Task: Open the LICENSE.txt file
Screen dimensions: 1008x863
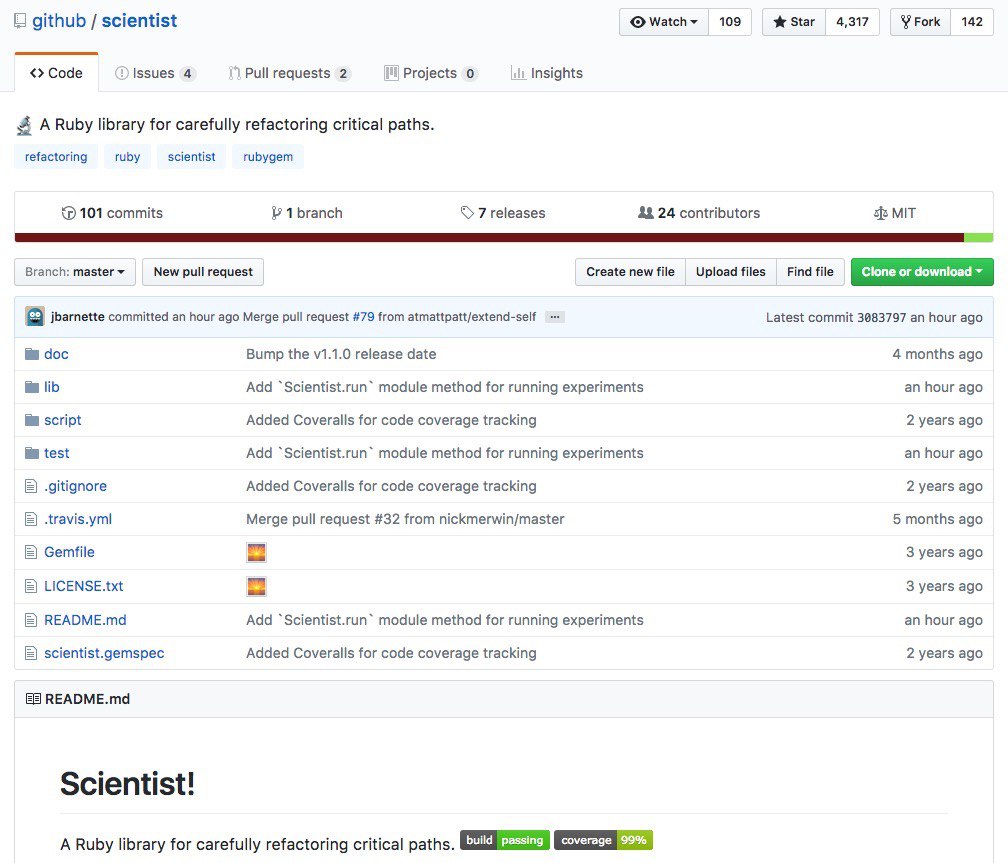Action: 84,586
